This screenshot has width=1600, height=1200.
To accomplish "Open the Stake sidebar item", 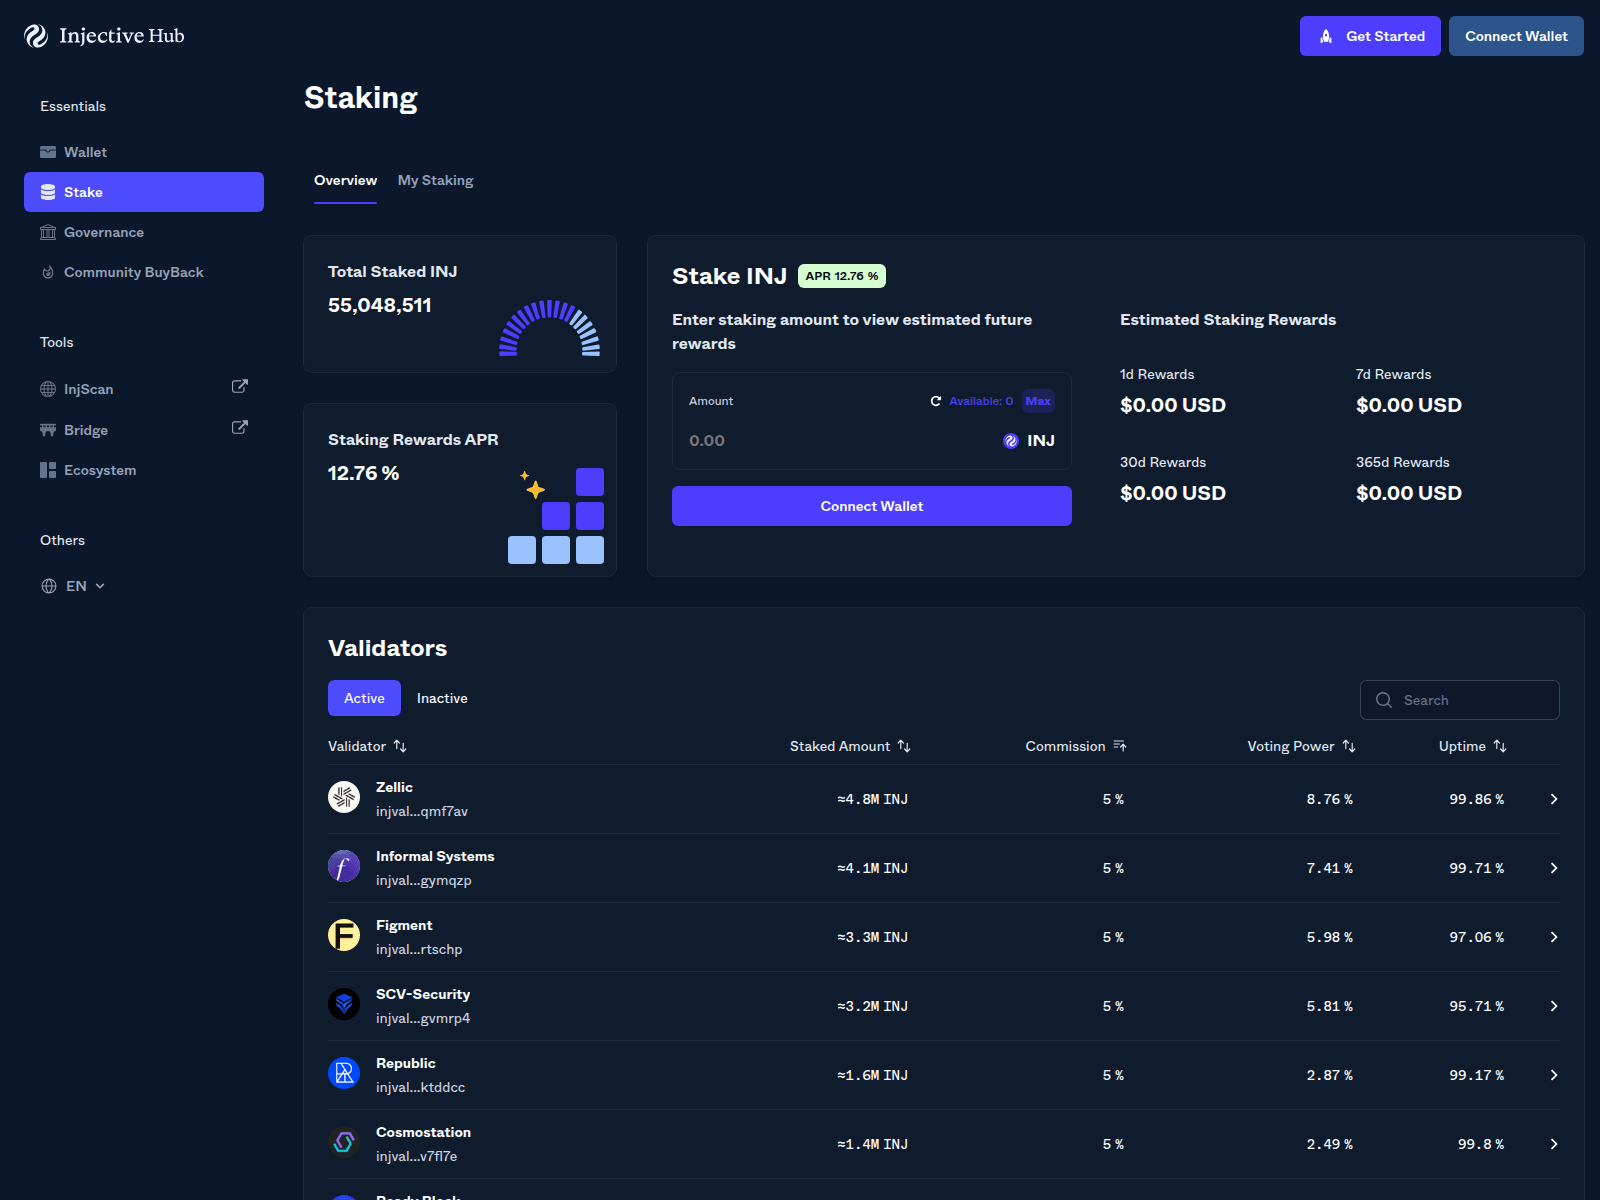I will click(x=144, y=192).
